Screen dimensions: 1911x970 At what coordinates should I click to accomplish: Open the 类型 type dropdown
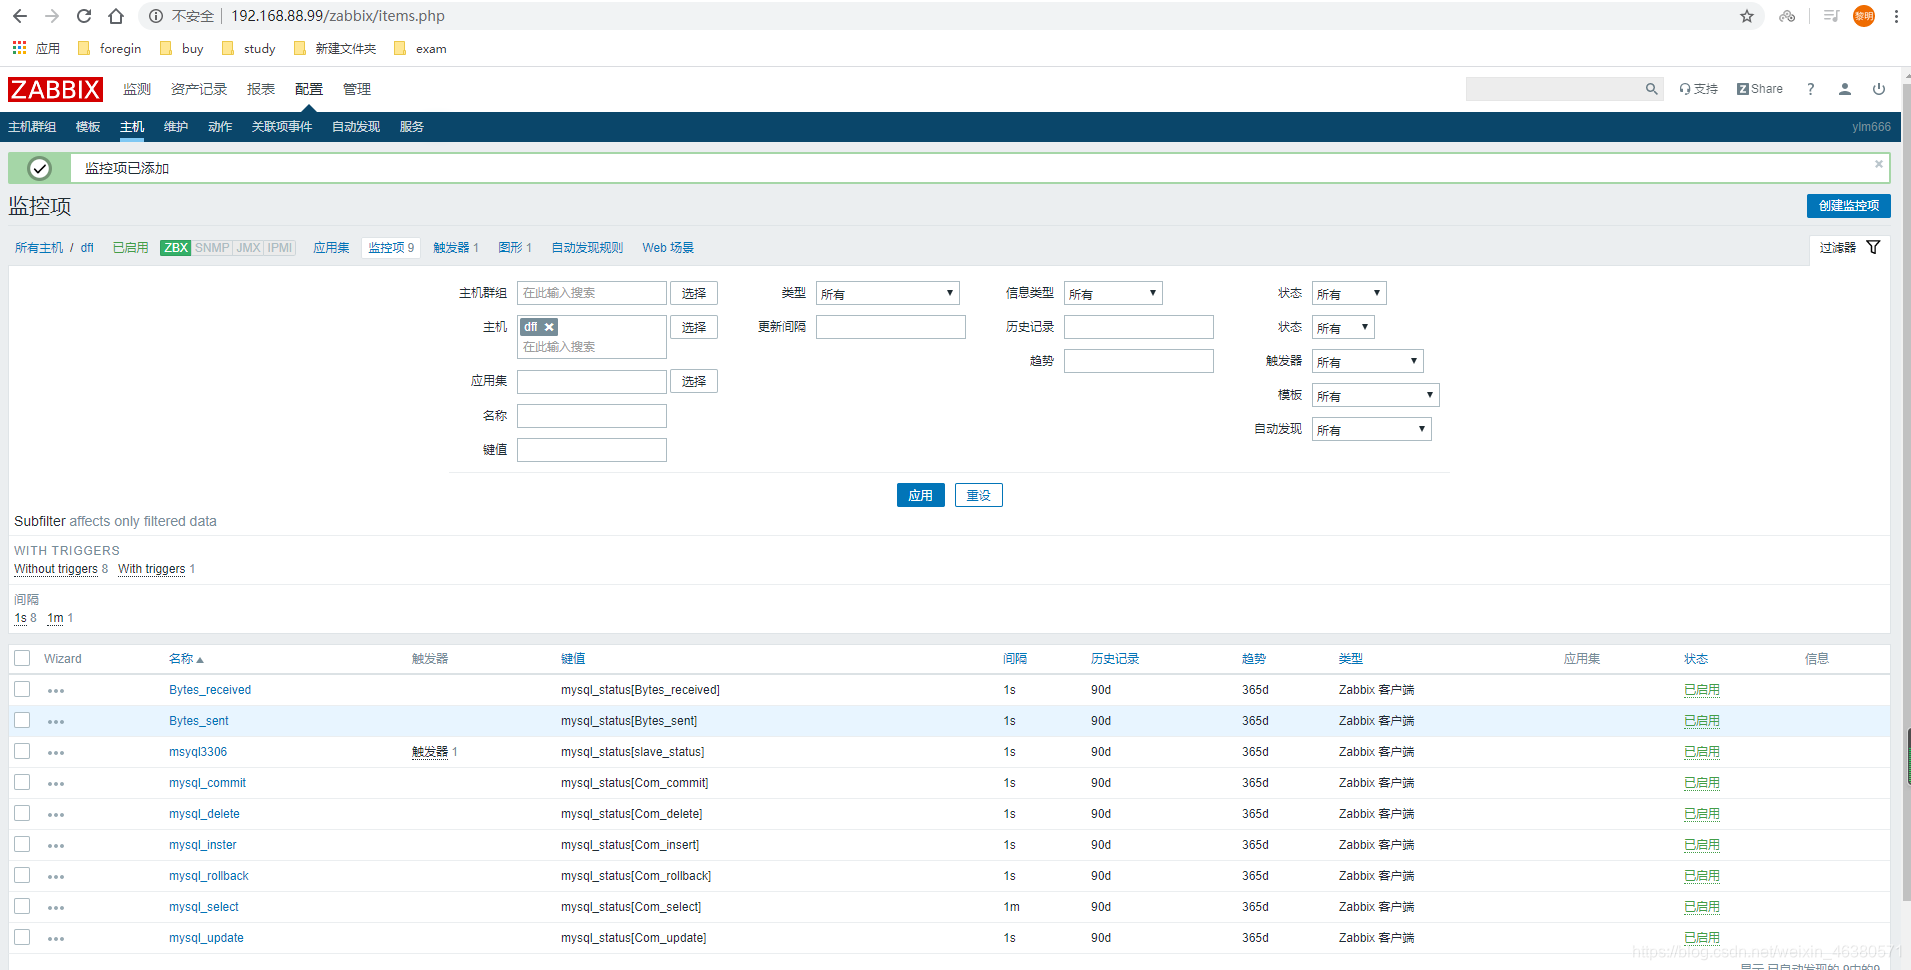click(887, 293)
